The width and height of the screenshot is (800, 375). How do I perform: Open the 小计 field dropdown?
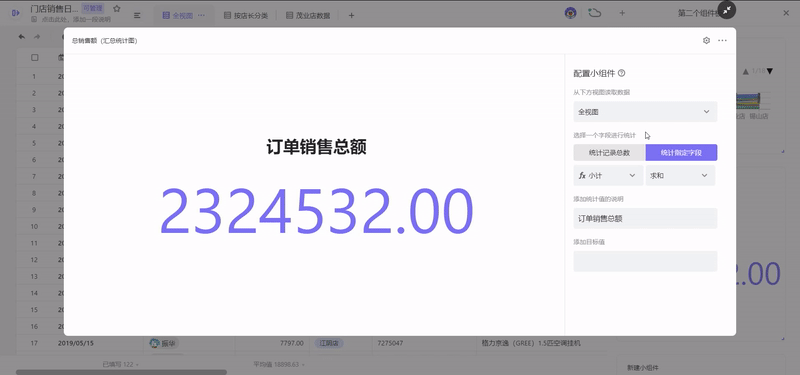608,176
